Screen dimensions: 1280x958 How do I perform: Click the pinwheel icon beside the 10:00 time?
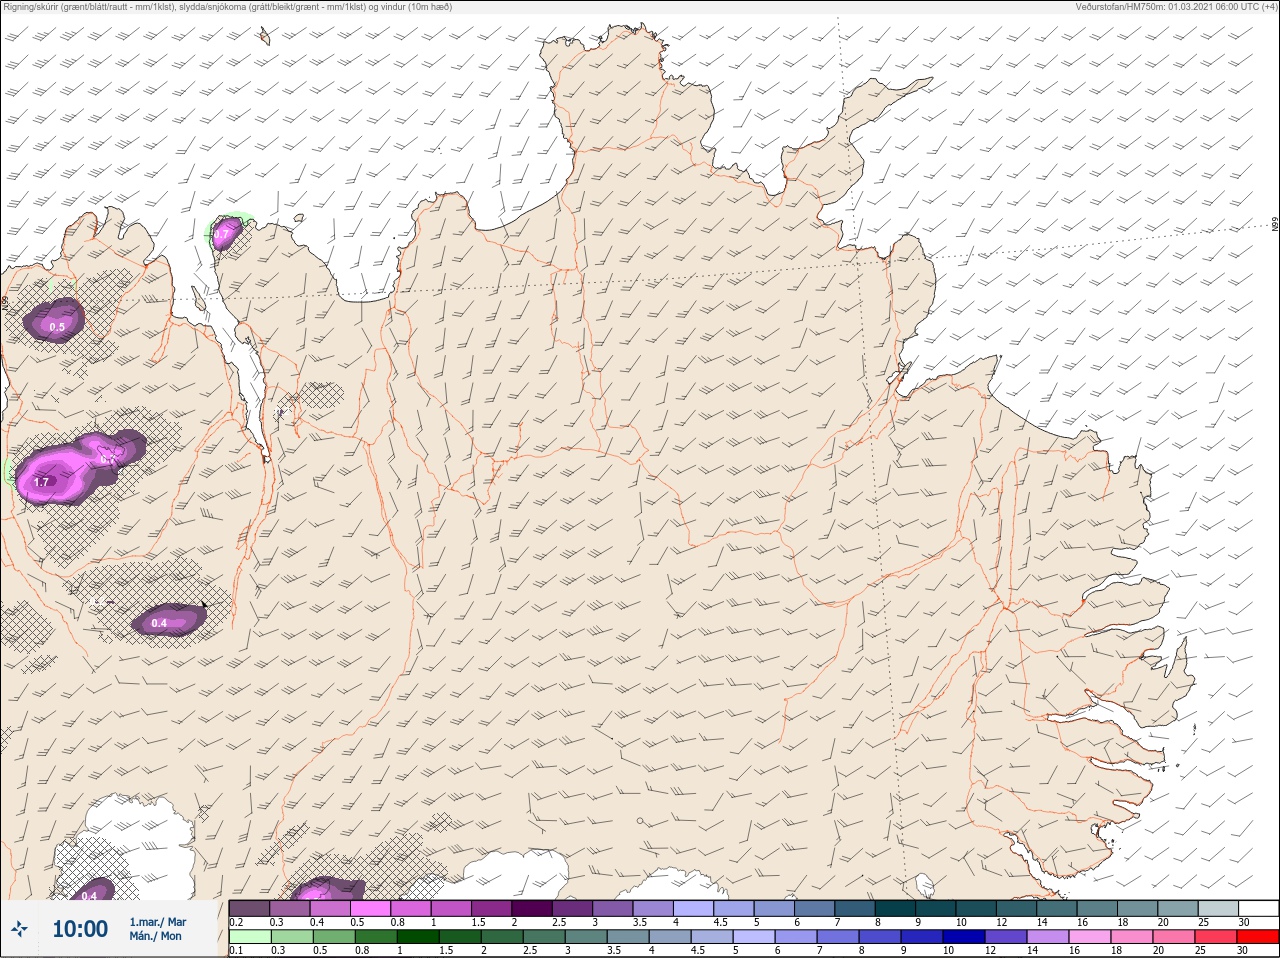(21, 929)
